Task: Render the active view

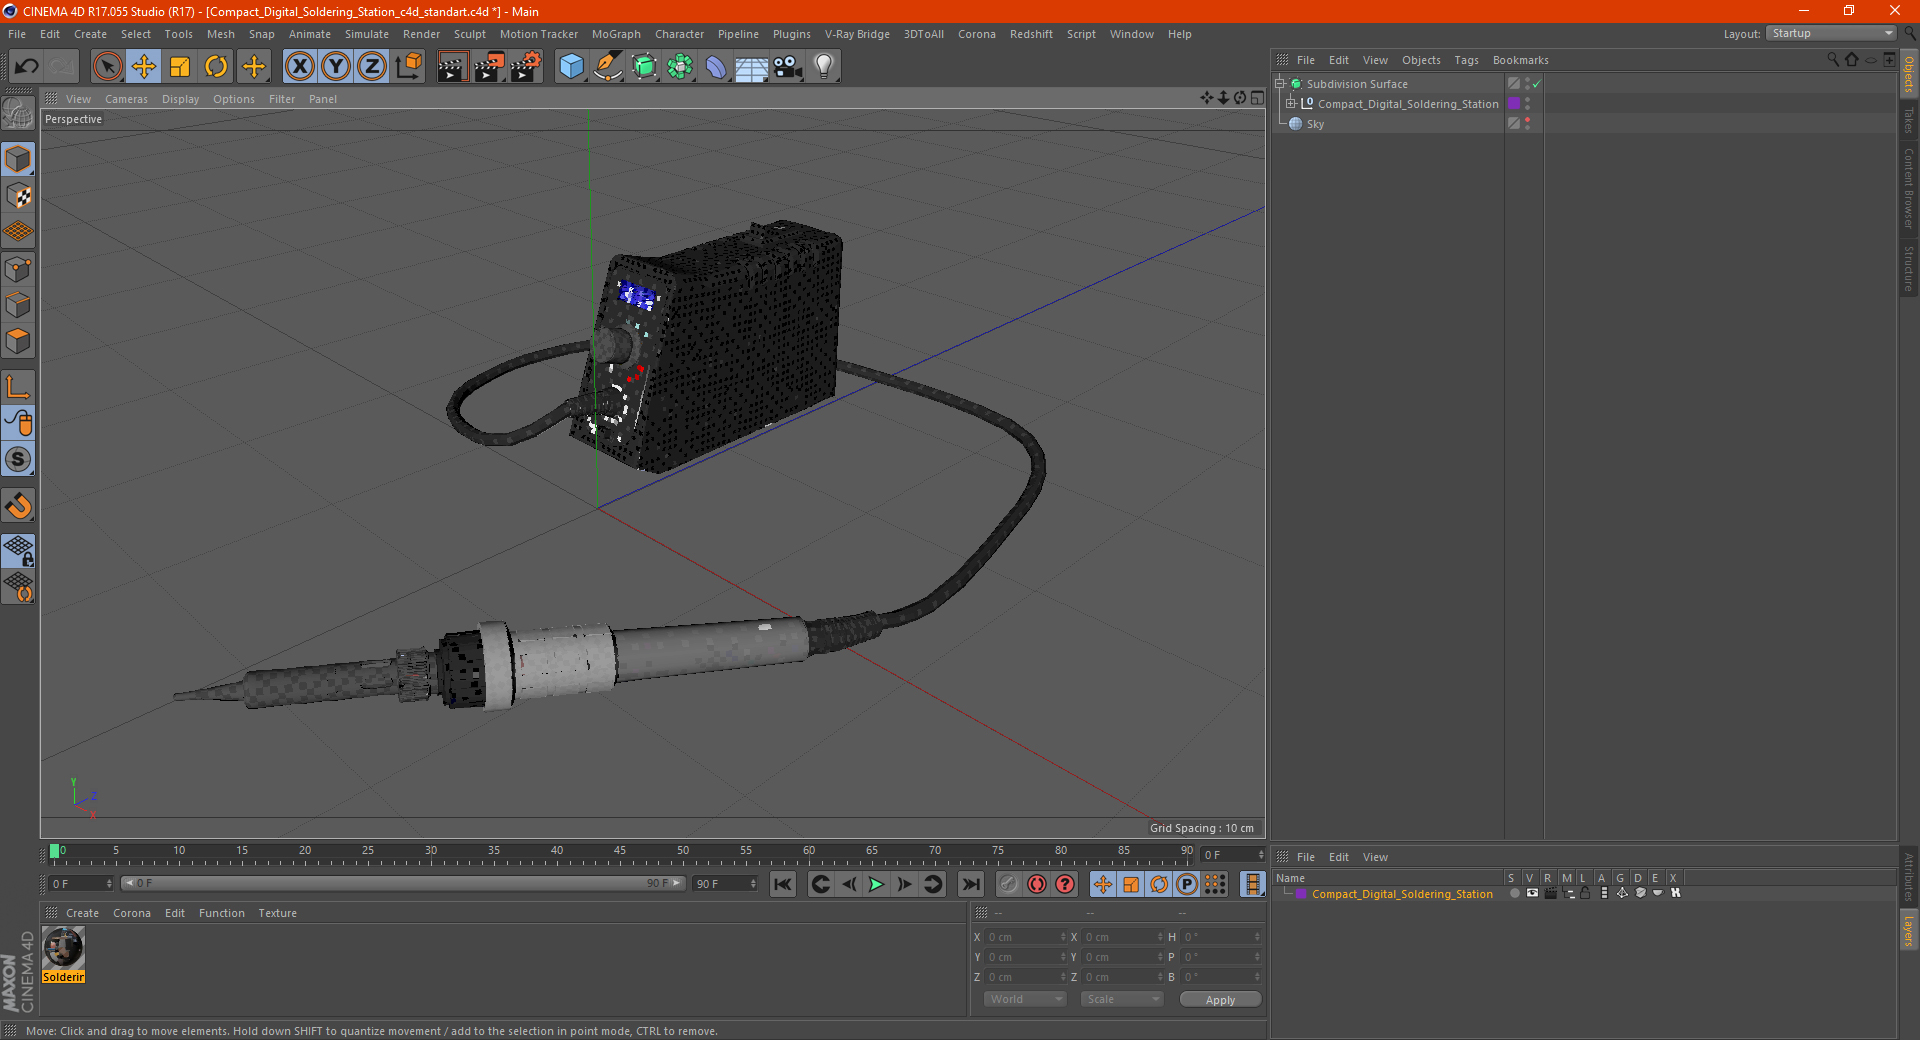Action: tap(452, 67)
